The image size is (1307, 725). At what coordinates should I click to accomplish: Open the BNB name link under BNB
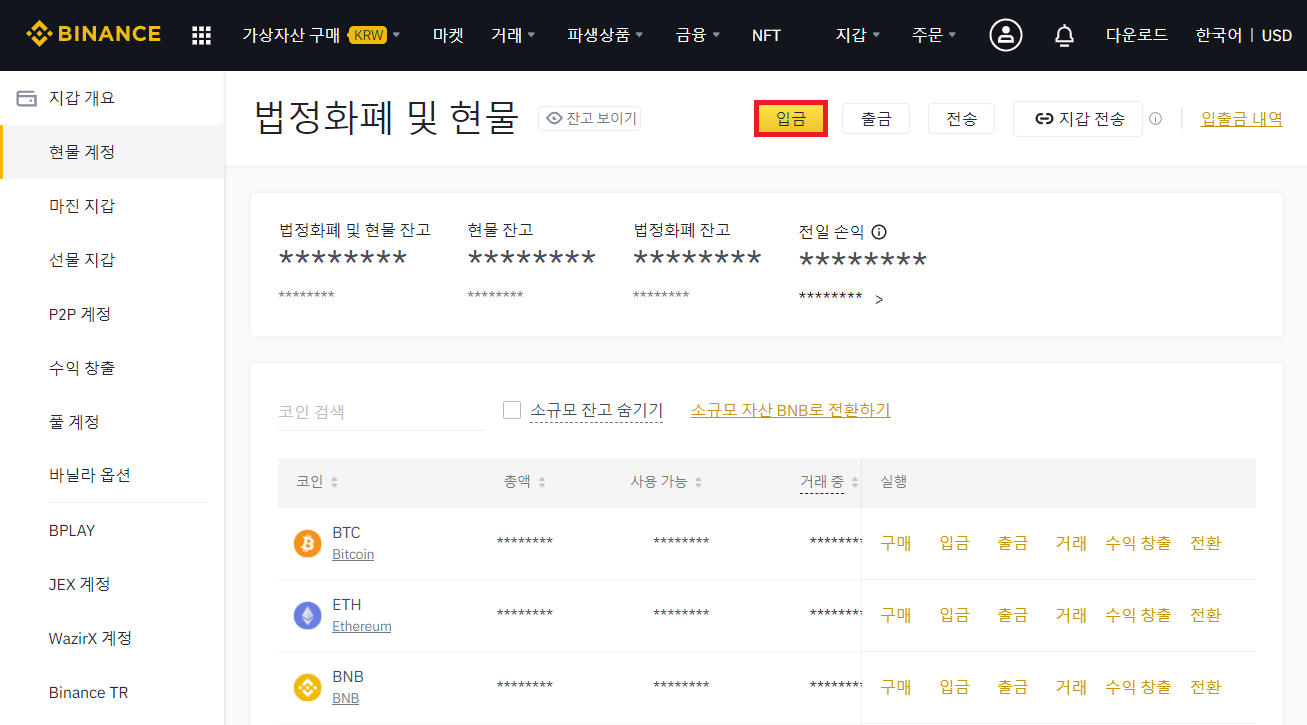click(x=346, y=698)
